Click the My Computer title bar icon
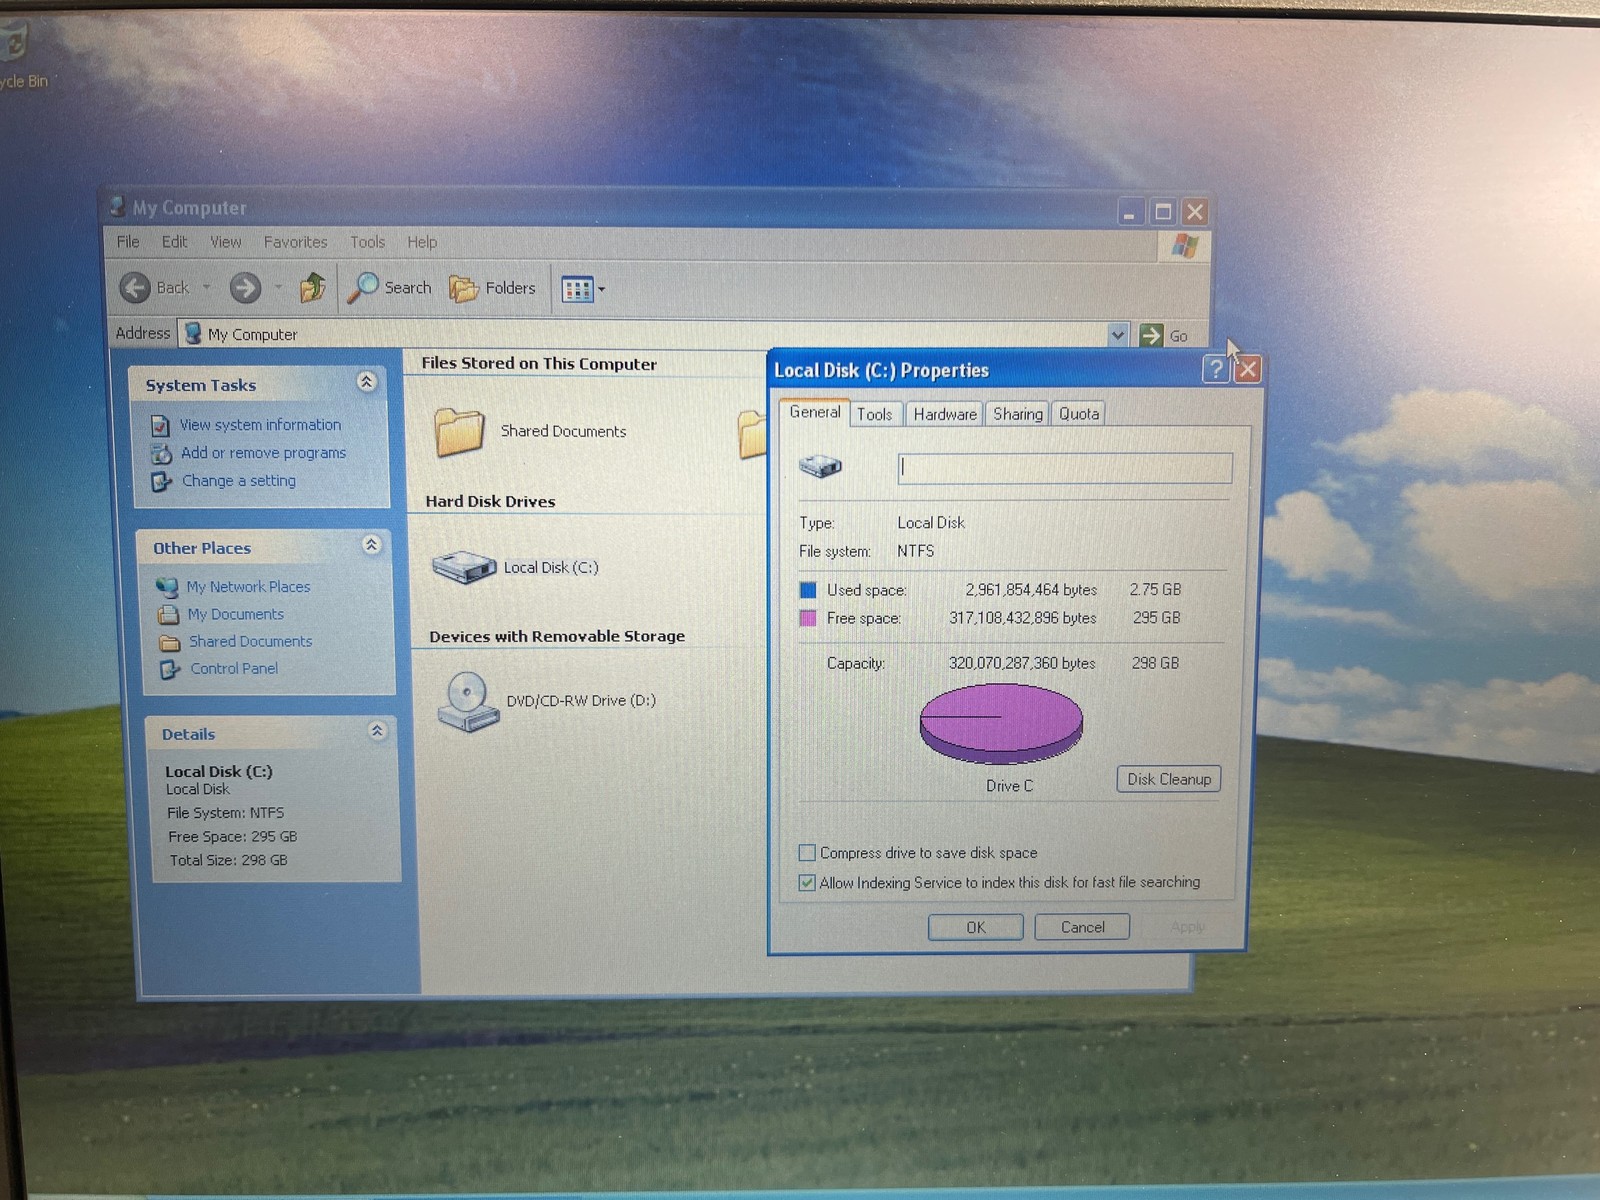This screenshot has height=1200, width=1600. click(x=117, y=206)
